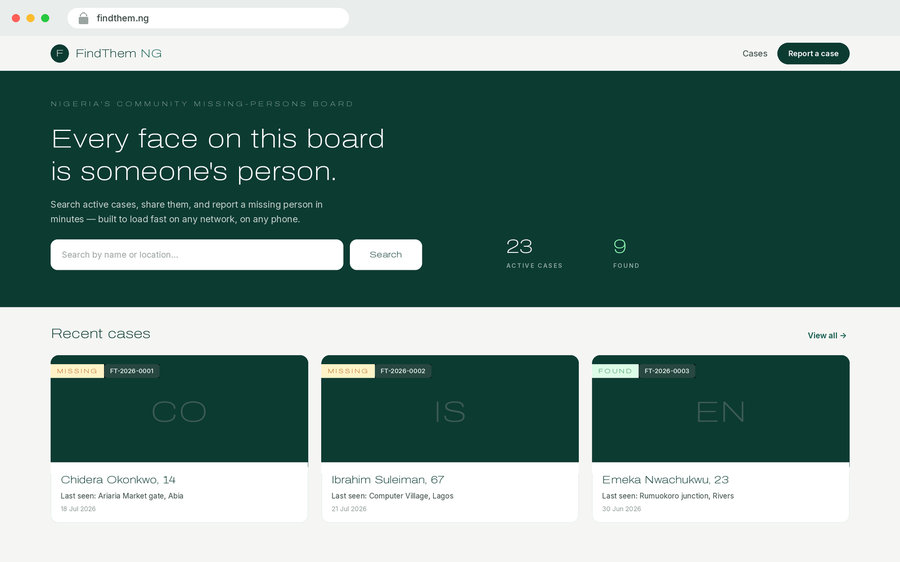Open the Emeka Nwachukwu, 23 name title

point(665,480)
